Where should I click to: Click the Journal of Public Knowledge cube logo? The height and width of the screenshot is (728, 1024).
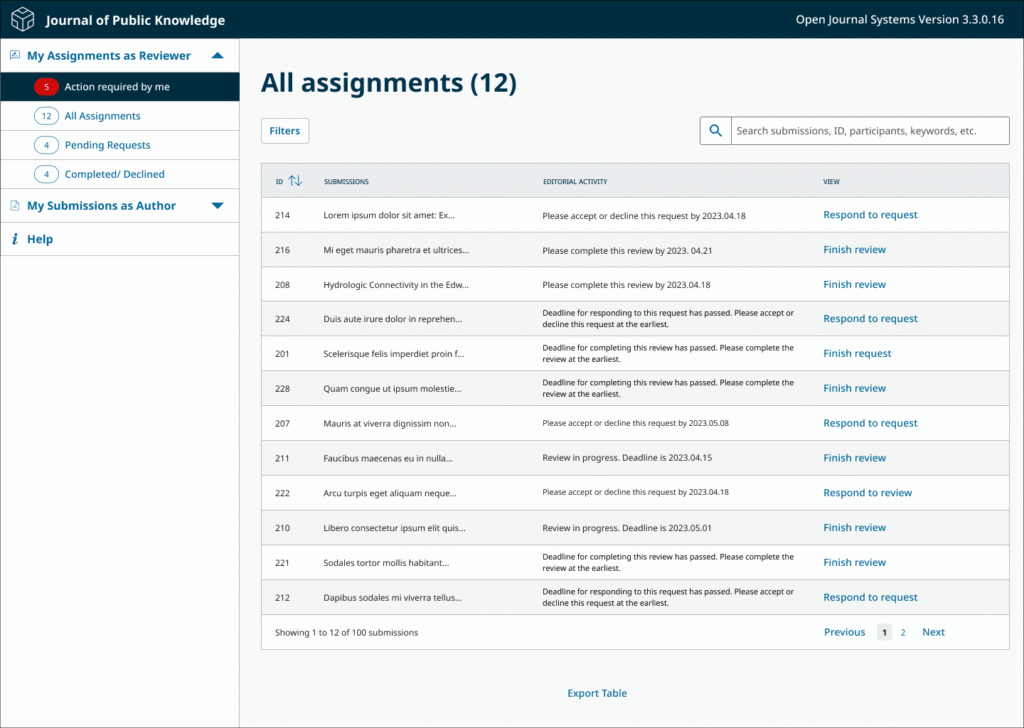22,19
